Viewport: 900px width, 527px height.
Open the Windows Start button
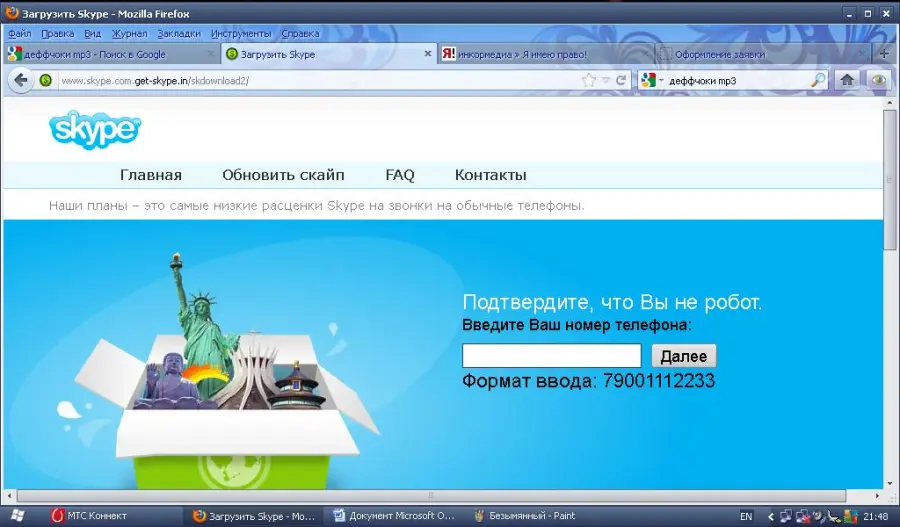click(x=18, y=516)
